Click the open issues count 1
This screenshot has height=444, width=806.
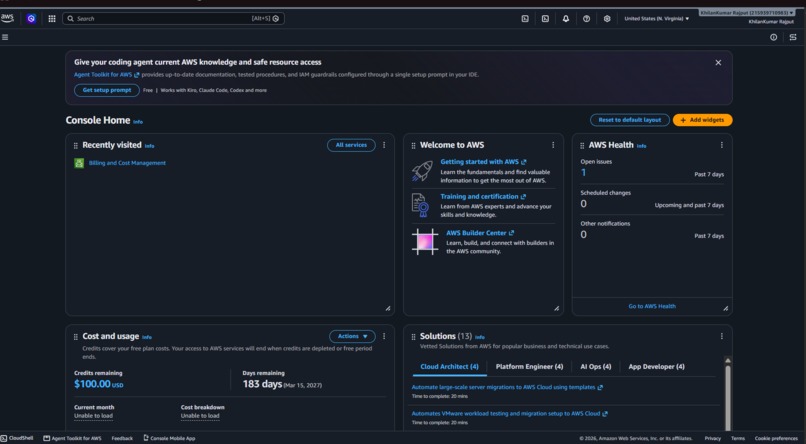(x=583, y=173)
